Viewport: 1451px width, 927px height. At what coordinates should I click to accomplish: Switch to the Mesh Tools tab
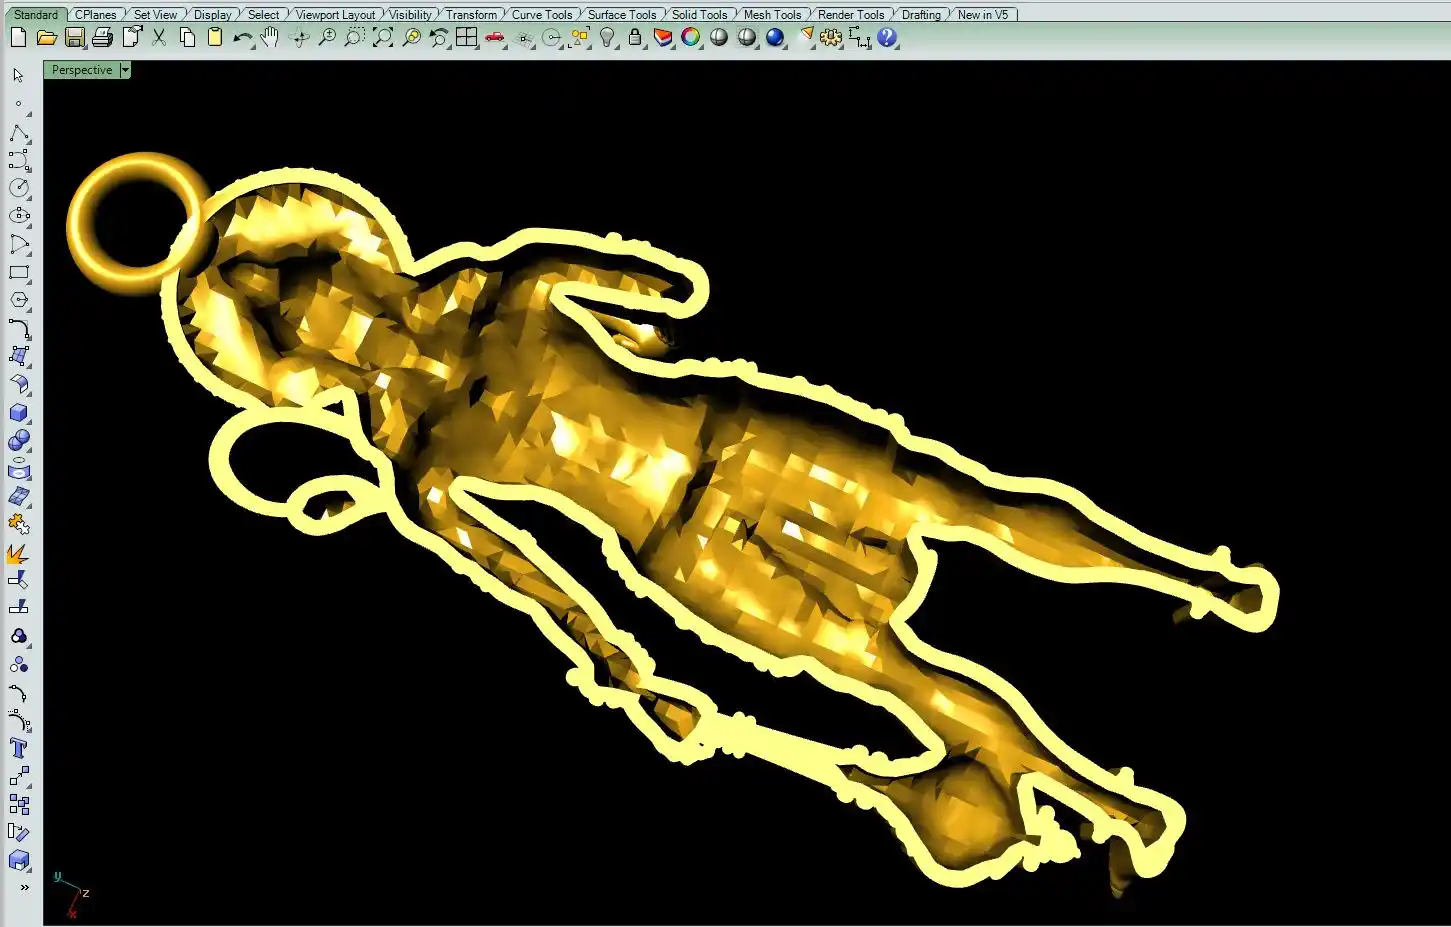772,14
